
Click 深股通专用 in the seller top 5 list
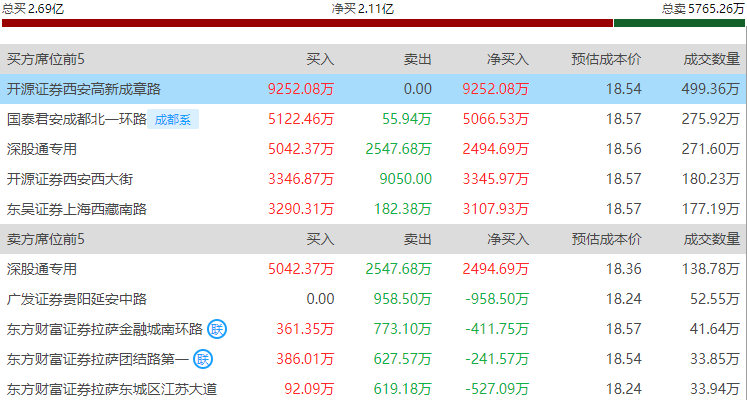click(x=42, y=269)
